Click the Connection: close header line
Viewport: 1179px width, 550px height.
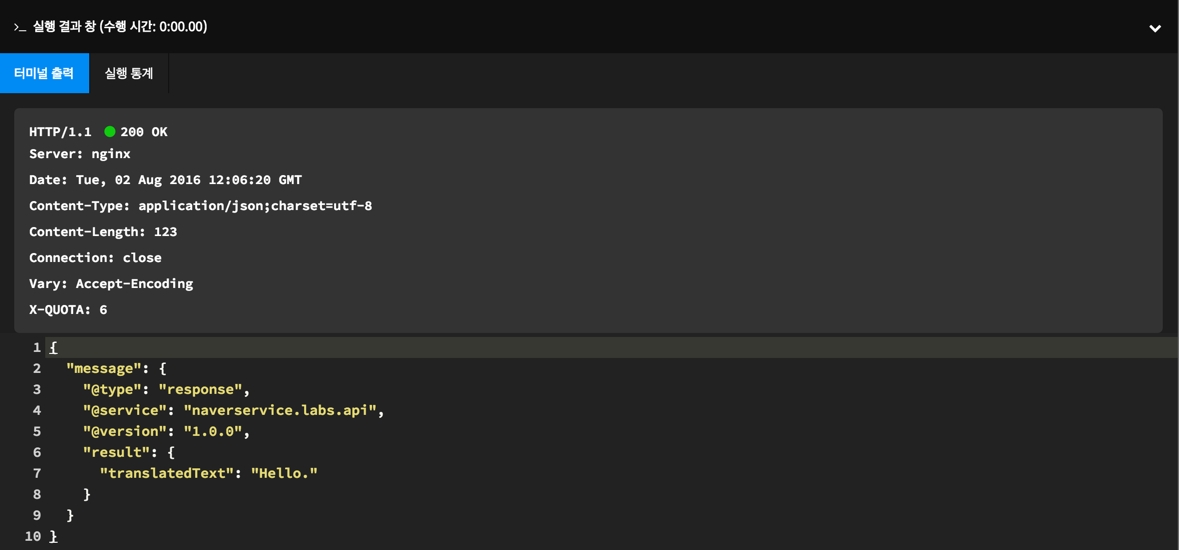point(95,258)
